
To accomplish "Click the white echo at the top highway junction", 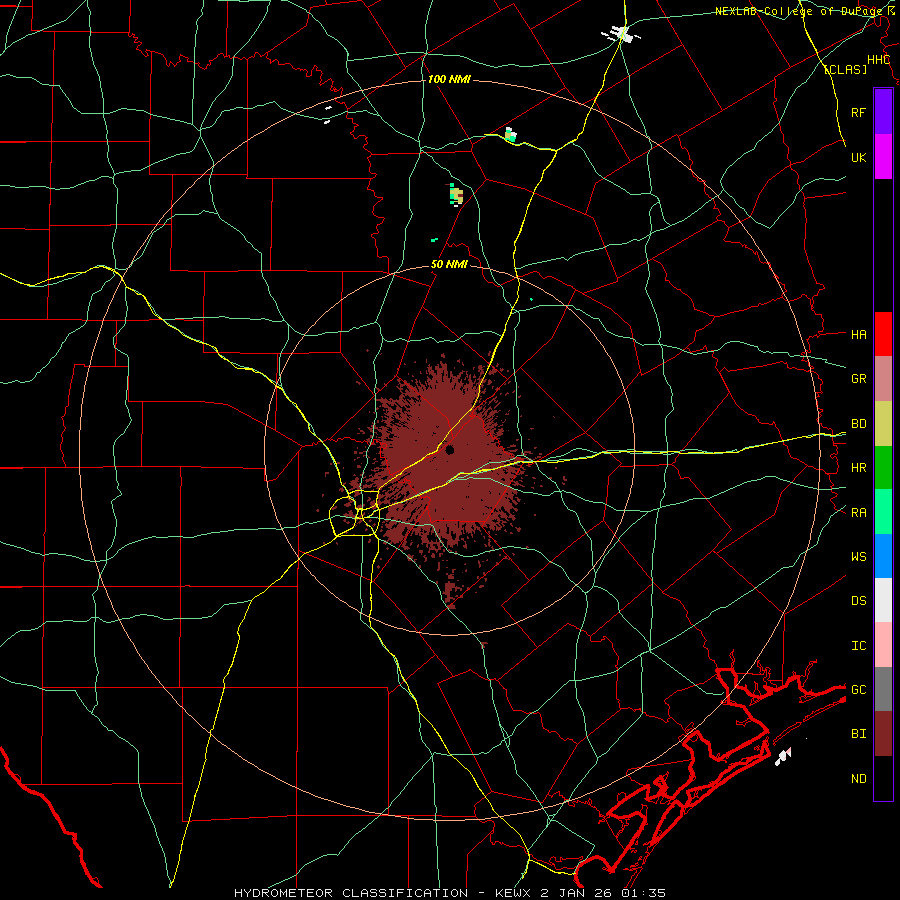I will tap(621, 34).
